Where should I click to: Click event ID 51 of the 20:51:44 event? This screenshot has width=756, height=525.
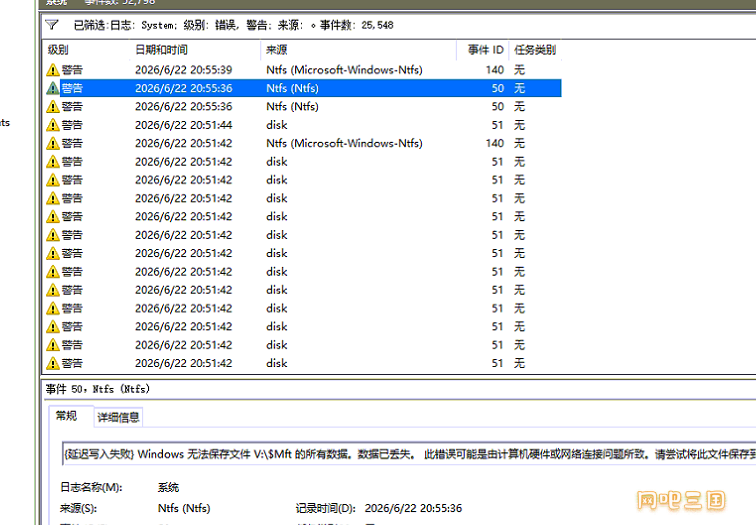[x=498, y=125]
